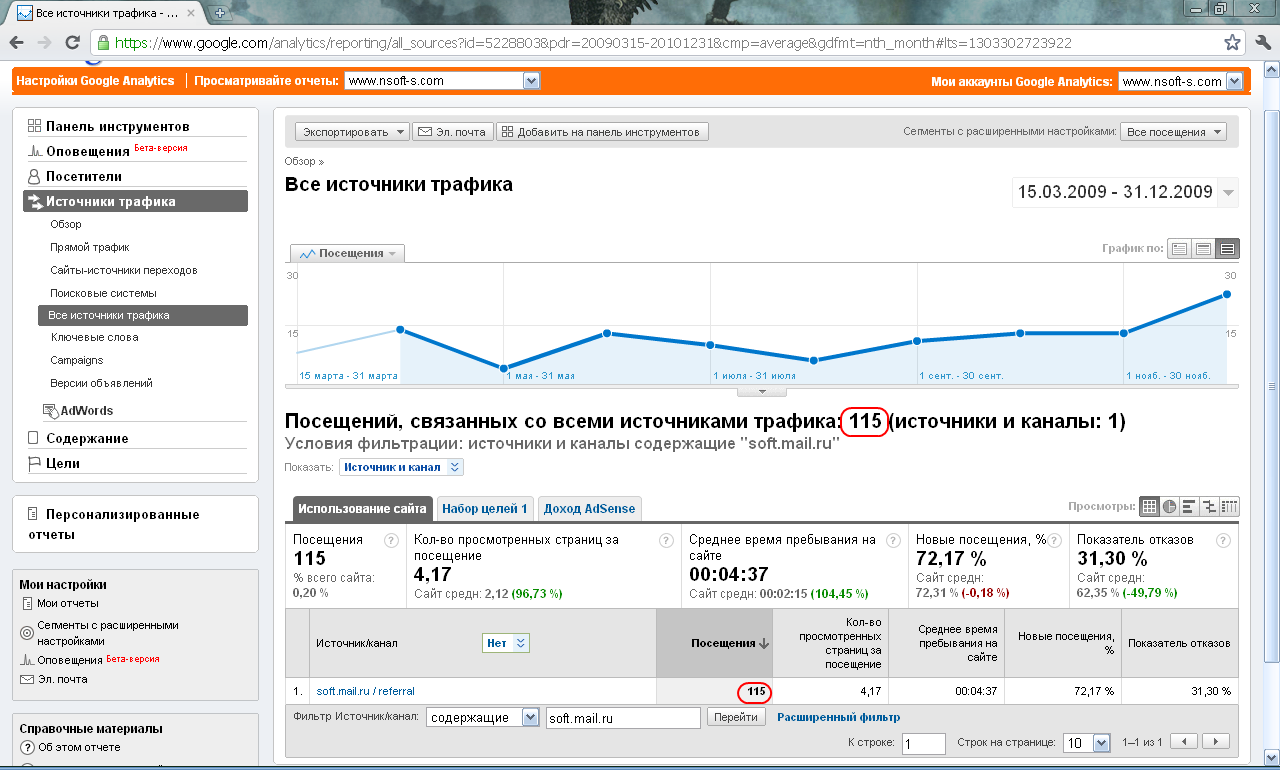Open the date range picker arrow
Image resolution: width=1280 pixels, height=770 pixels.
pos(1228,192)
